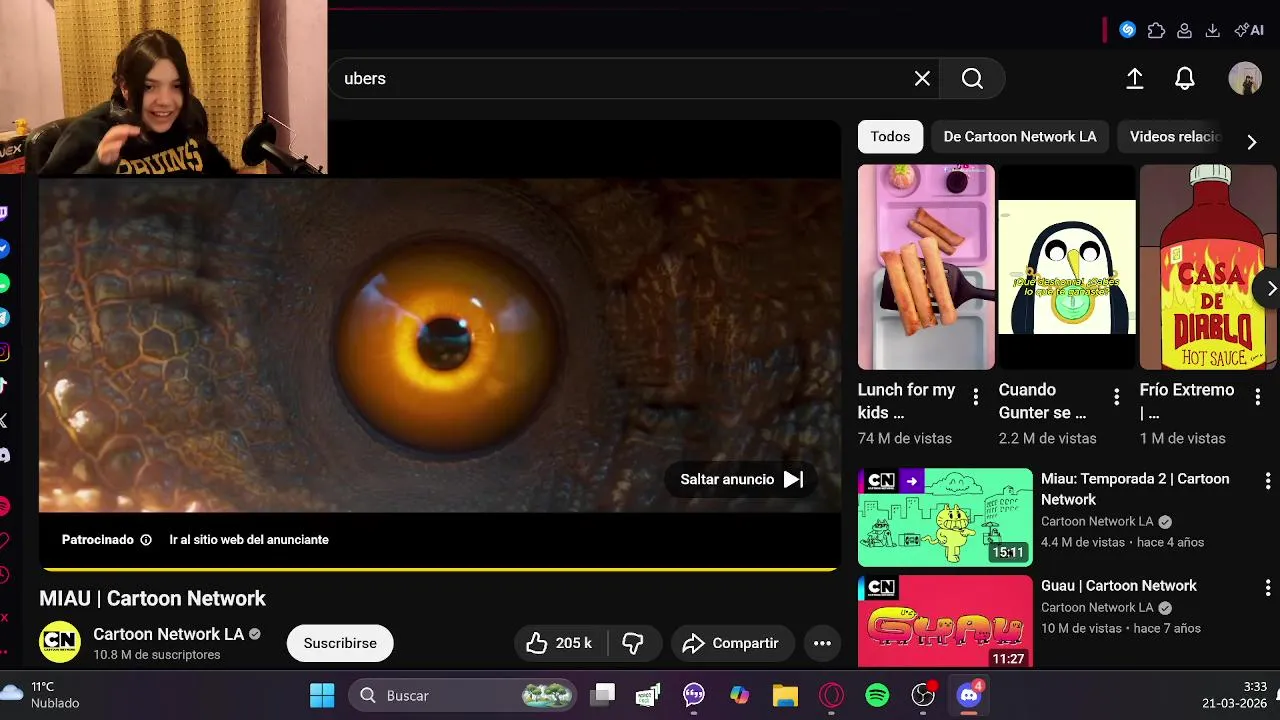Click the Guau | Cartoon Network title
1280x720 pixels.
click(1119, 586)
